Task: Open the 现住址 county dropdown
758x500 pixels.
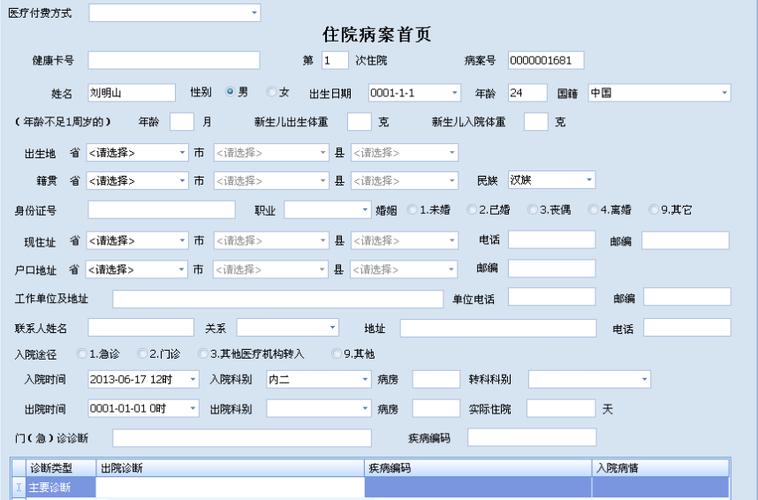Action: pos(452,240)
